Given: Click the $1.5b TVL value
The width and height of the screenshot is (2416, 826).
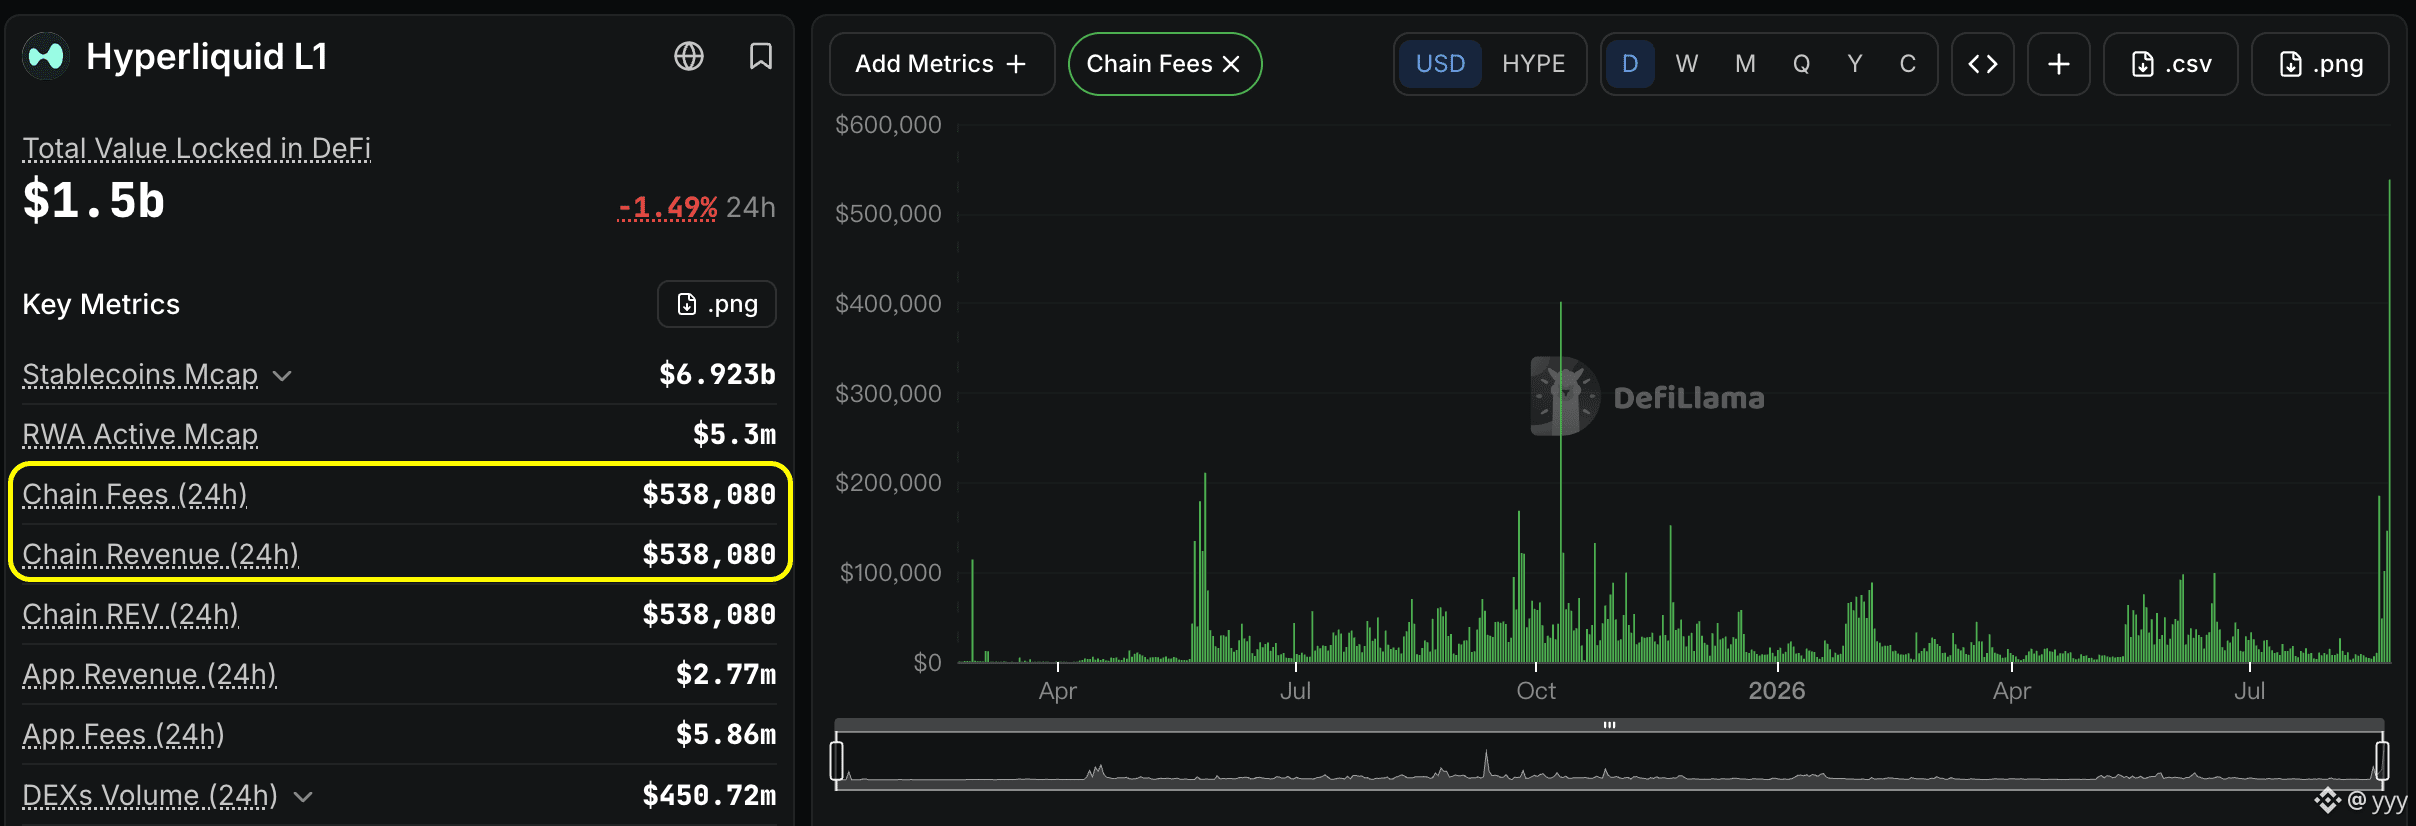Looking at the screenshot, I should point(94,200).
